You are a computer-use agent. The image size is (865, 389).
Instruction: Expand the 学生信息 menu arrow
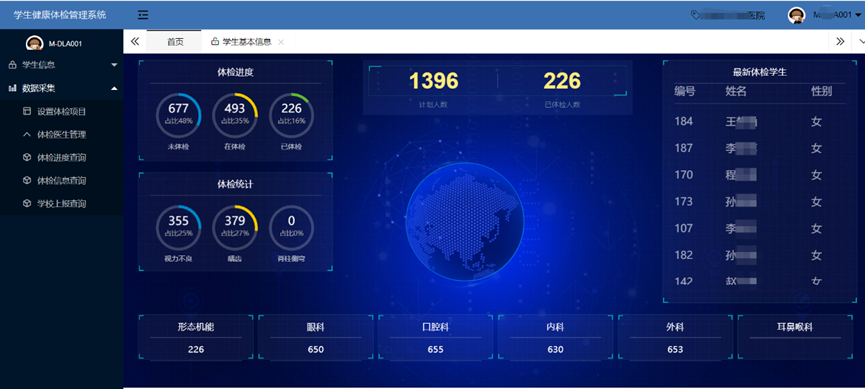coord(114,65)
